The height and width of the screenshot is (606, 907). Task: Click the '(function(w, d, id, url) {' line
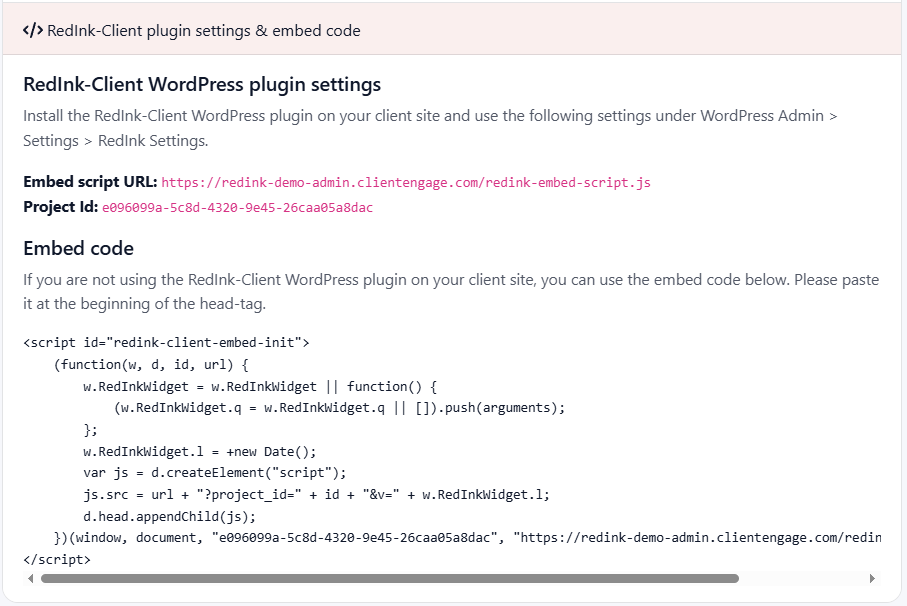click(x=151, y=365)
